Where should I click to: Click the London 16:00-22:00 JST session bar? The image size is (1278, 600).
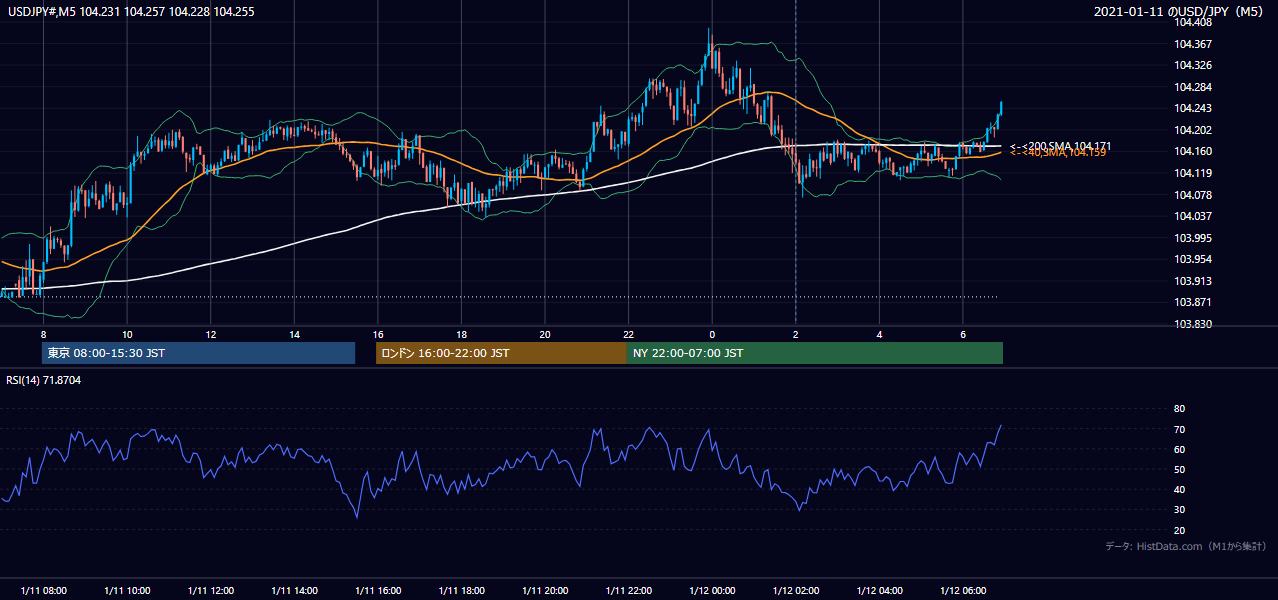[x=501, y=353]
